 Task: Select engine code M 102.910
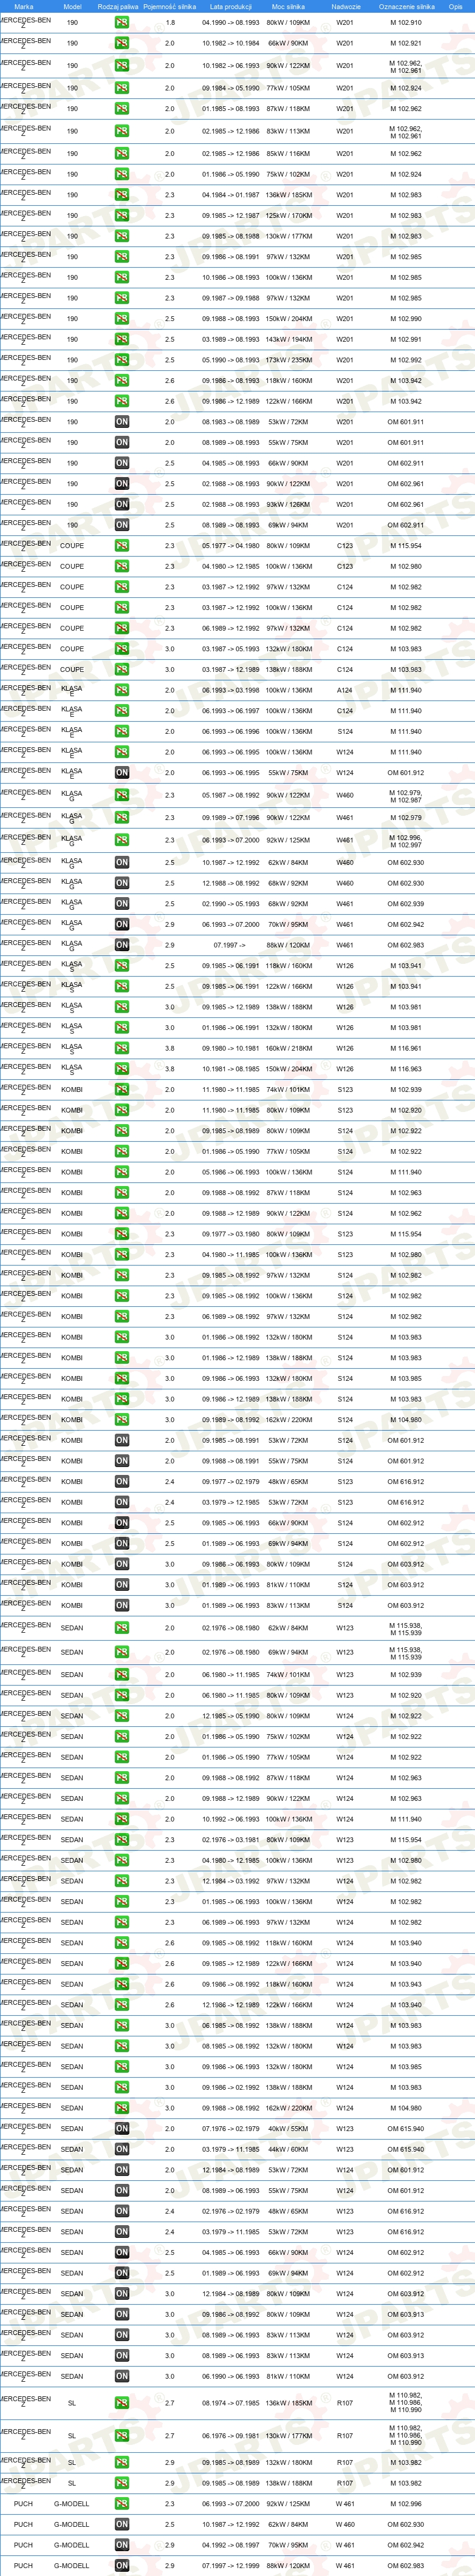pos(406,23)
